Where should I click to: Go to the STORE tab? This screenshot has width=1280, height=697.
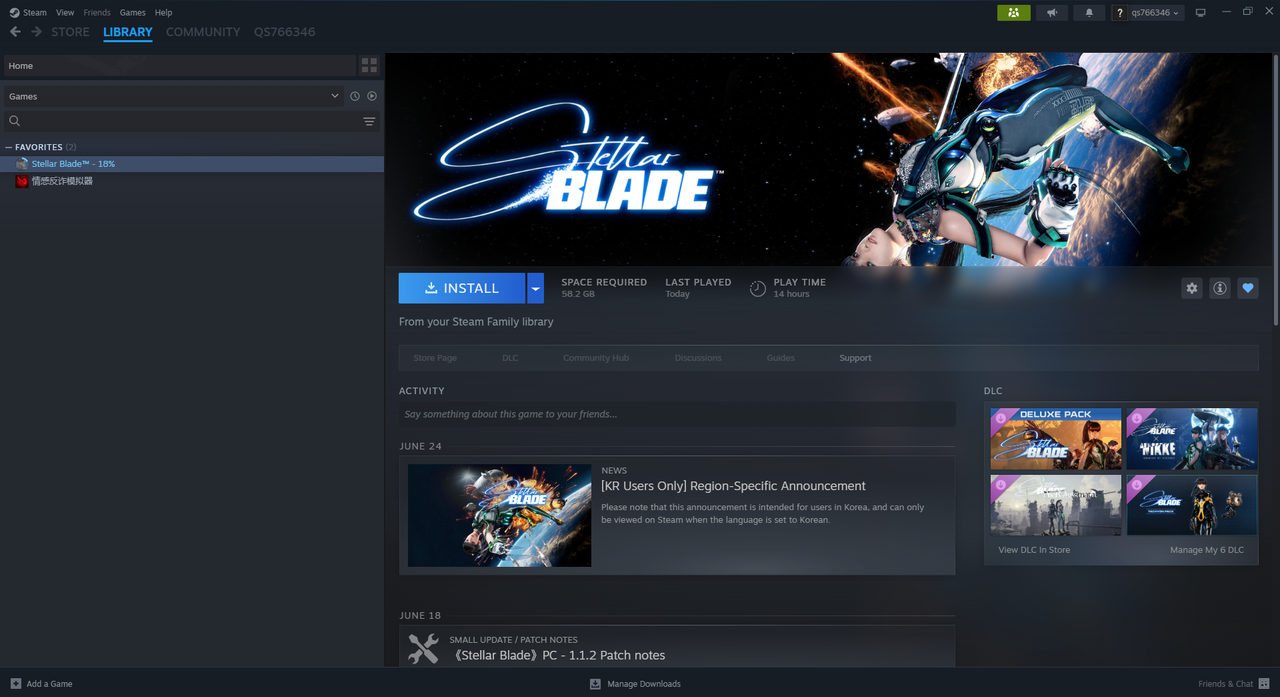click(x=70, y=32)
